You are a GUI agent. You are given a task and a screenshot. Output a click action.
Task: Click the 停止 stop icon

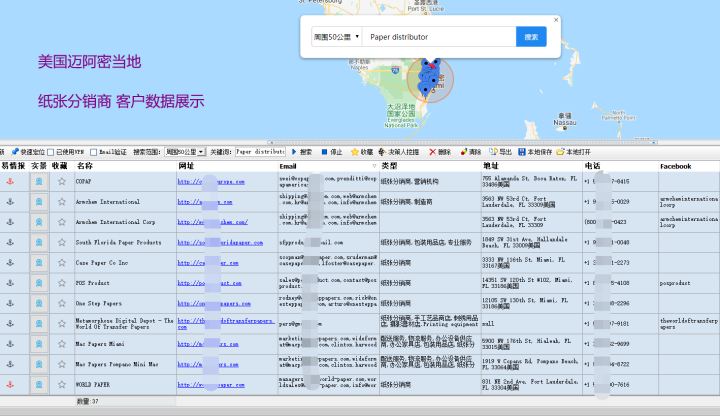(x=324, y=152)
